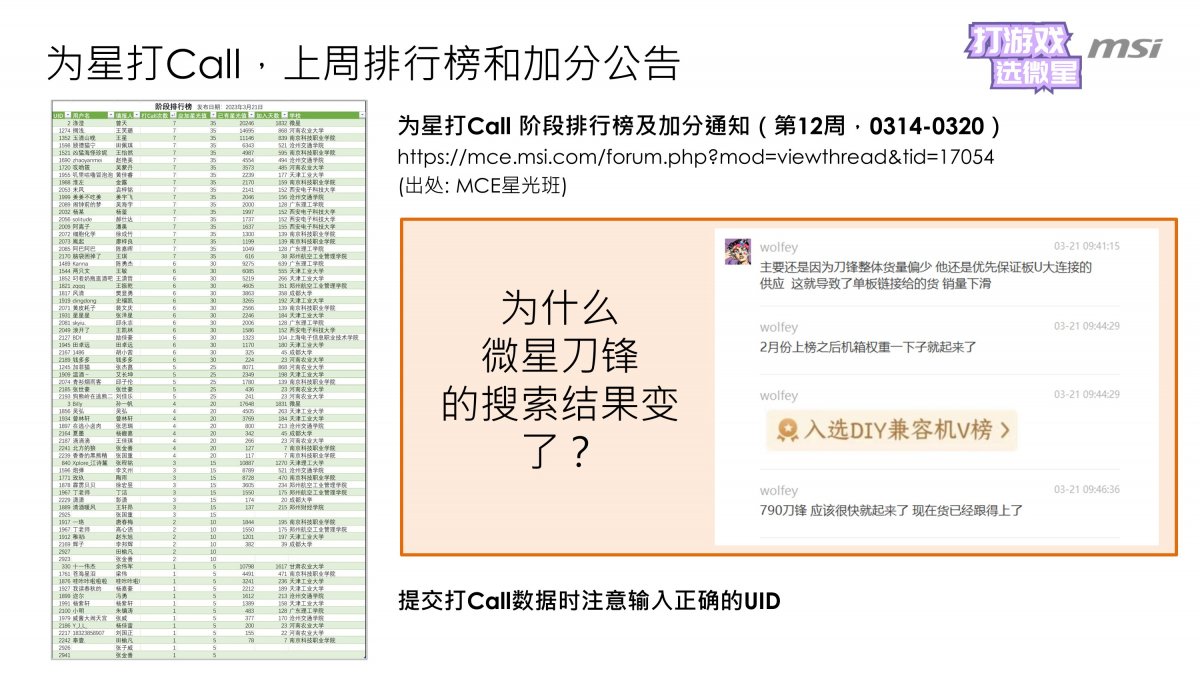The height and width of the screenshot is (675, 1200).
Task: Open the 用户名 column filter dropdown
Action: 113,116
